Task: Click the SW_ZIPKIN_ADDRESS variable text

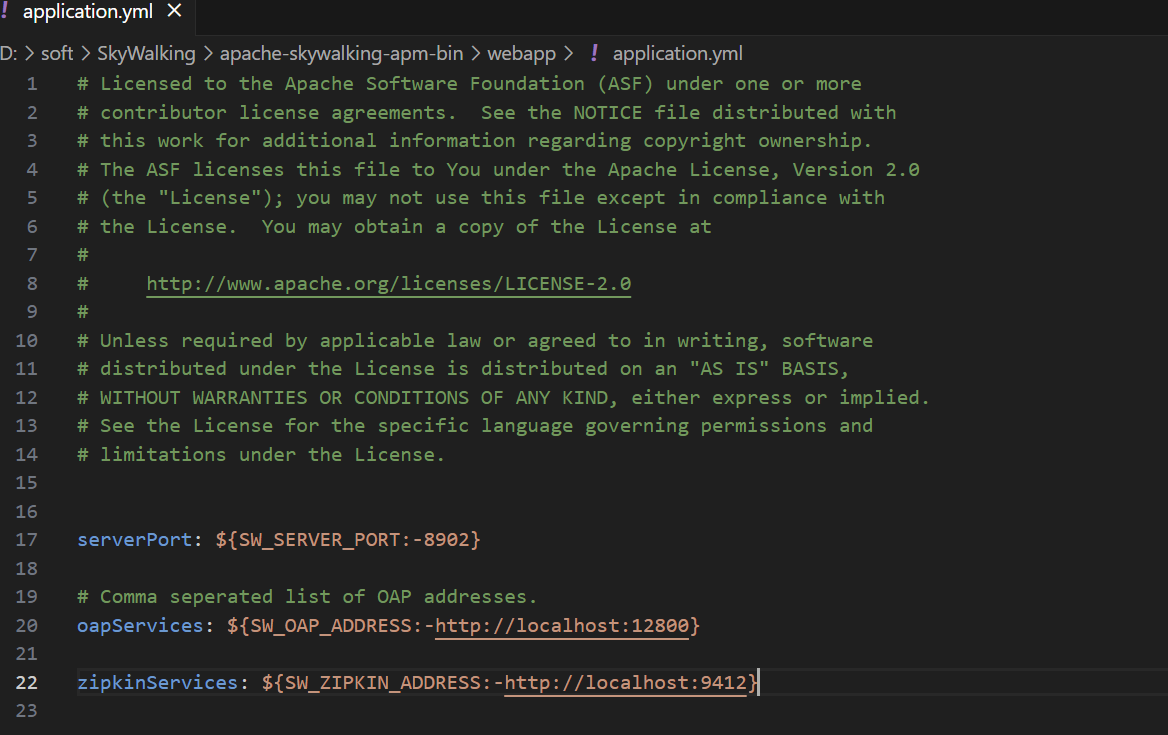Action: tap(383, 682)
